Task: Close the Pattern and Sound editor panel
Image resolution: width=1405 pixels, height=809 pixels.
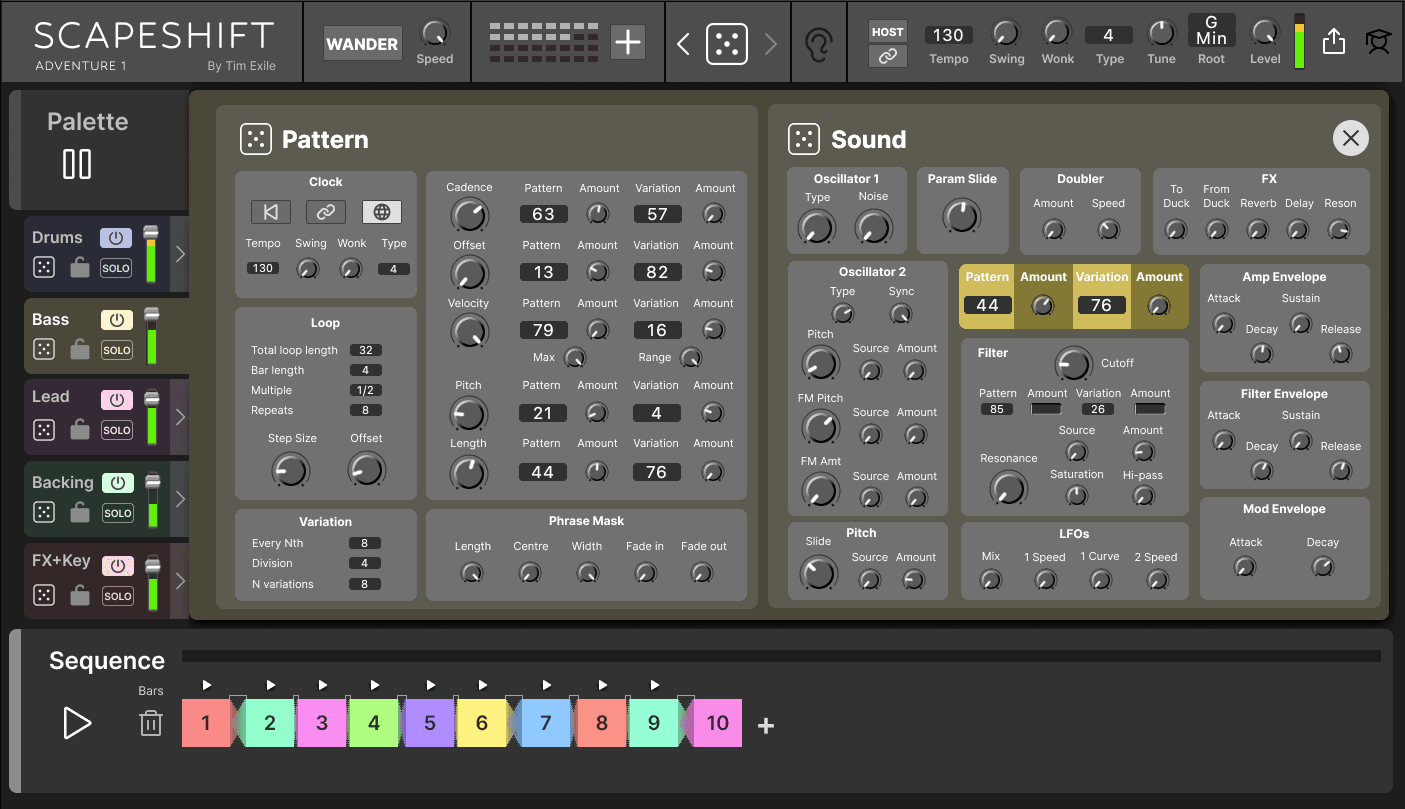Action: pyautogui.click(x=1351, y=139)
